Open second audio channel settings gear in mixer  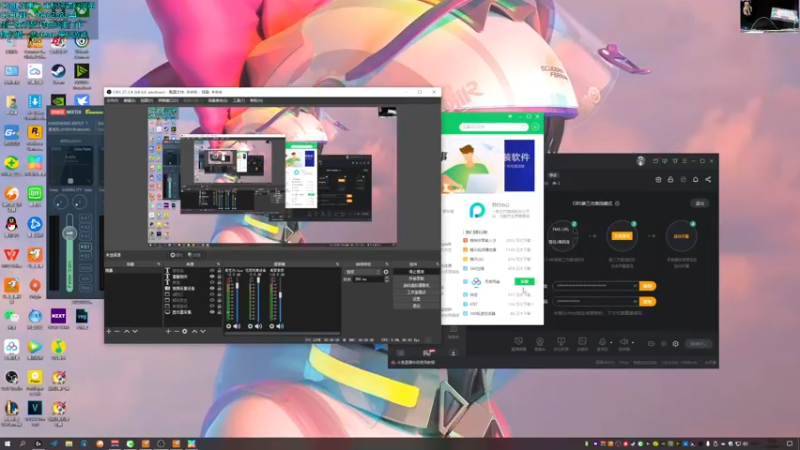click(250, 326)
